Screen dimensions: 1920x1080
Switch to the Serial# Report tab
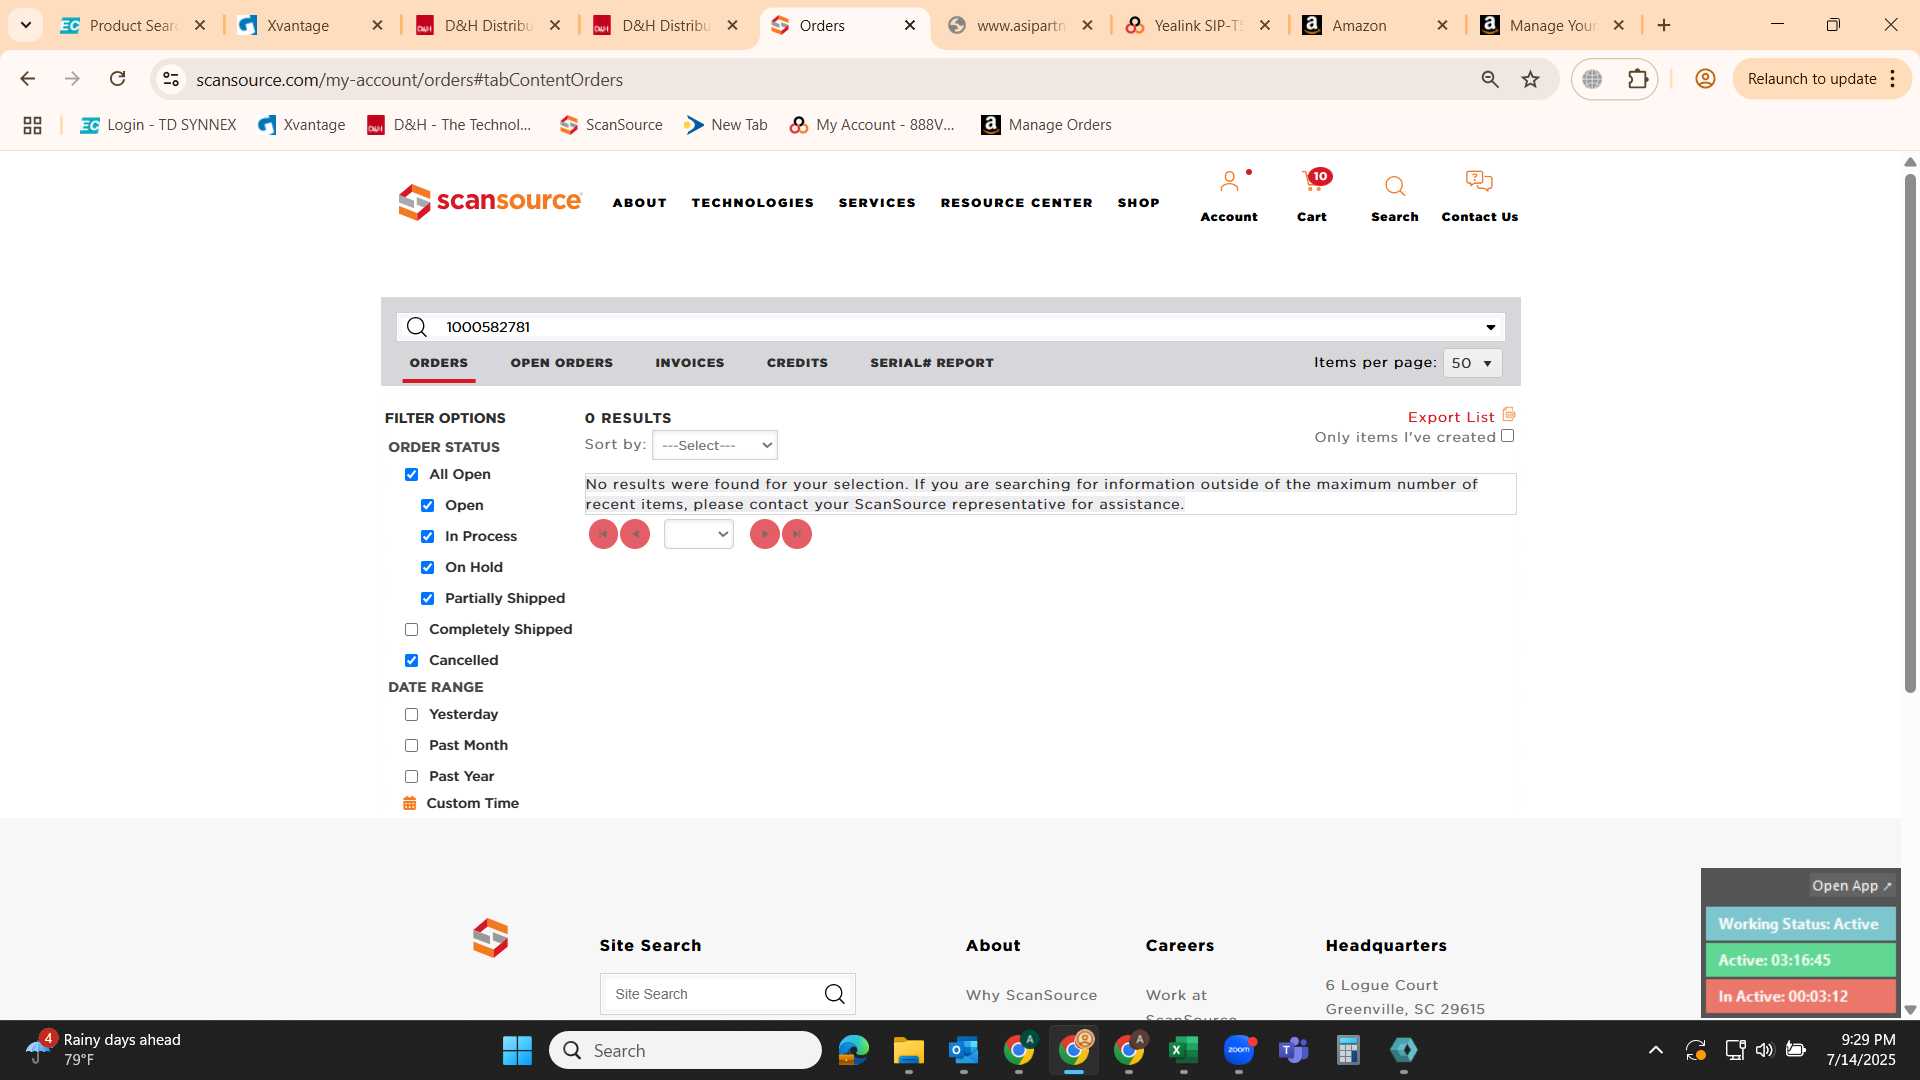coord(932,363)
